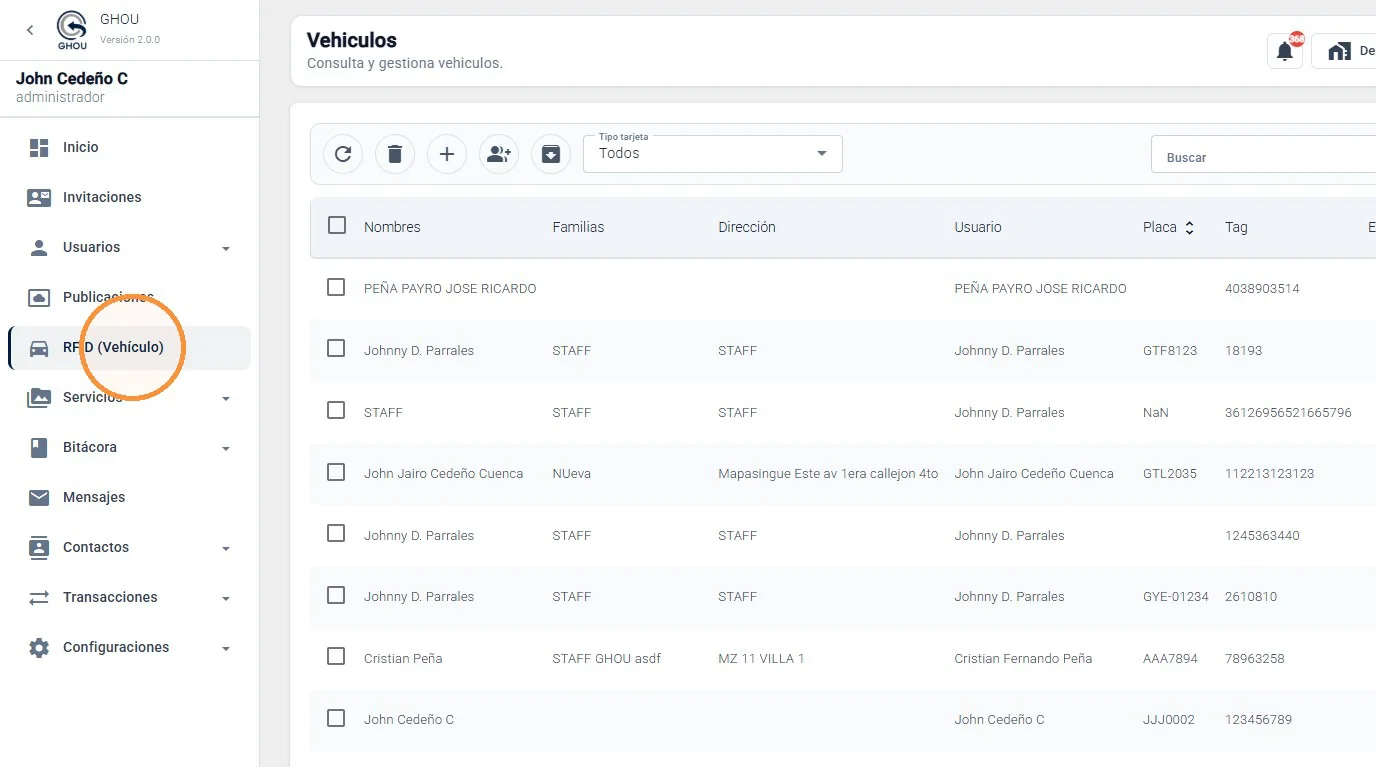
Task: Click the GHOU logo icon
Action: [x=72, y=29]
